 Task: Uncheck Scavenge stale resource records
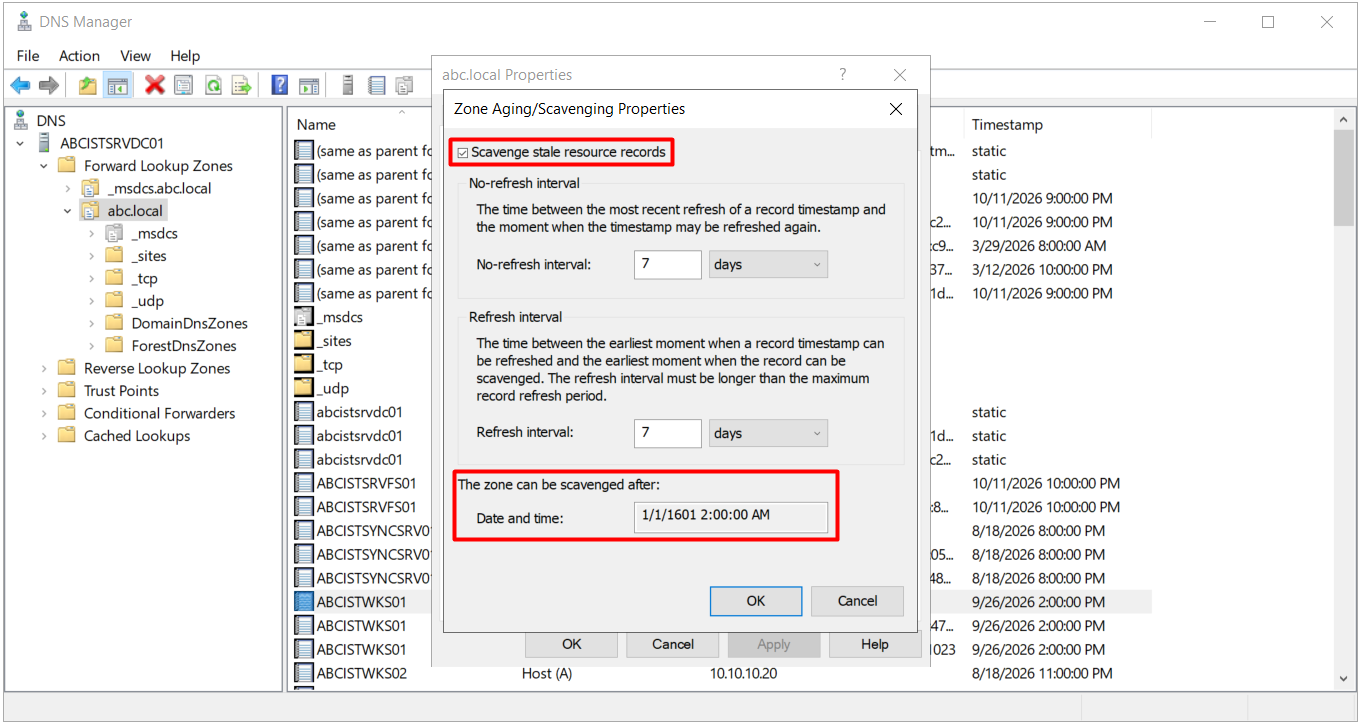462,152
